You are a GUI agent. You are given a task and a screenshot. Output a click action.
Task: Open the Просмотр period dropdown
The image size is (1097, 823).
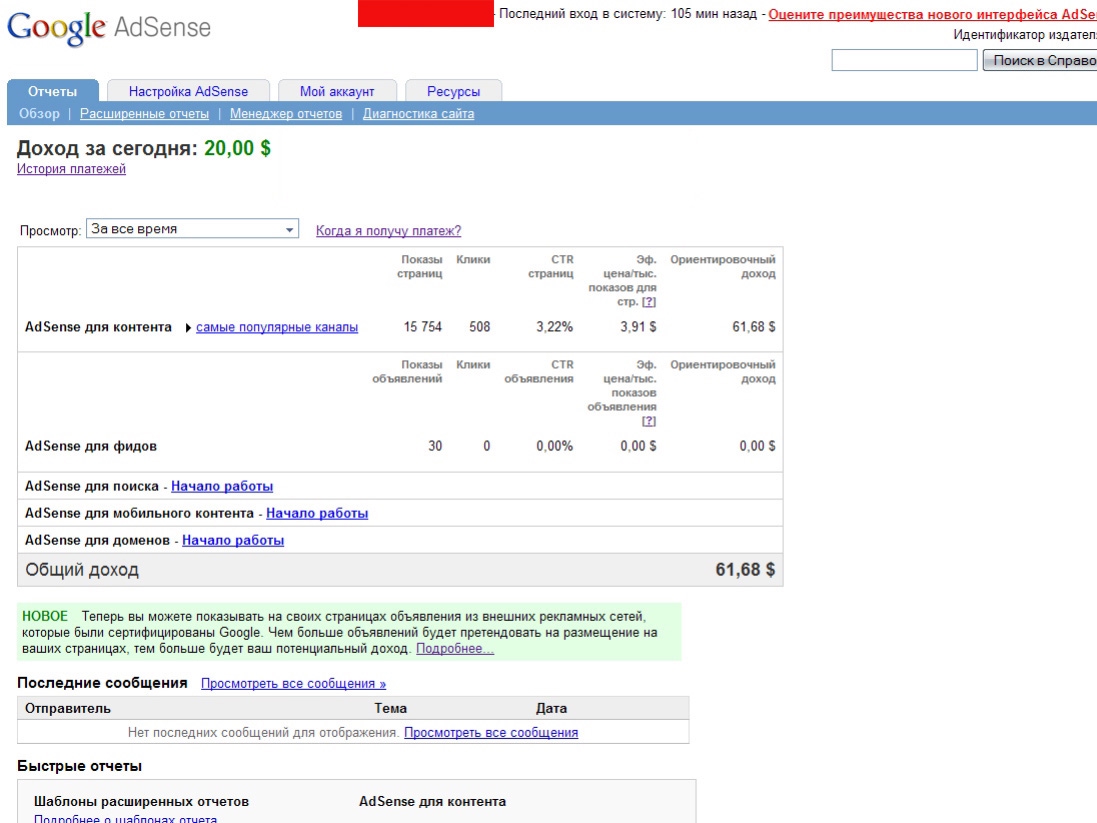(192, 229)
